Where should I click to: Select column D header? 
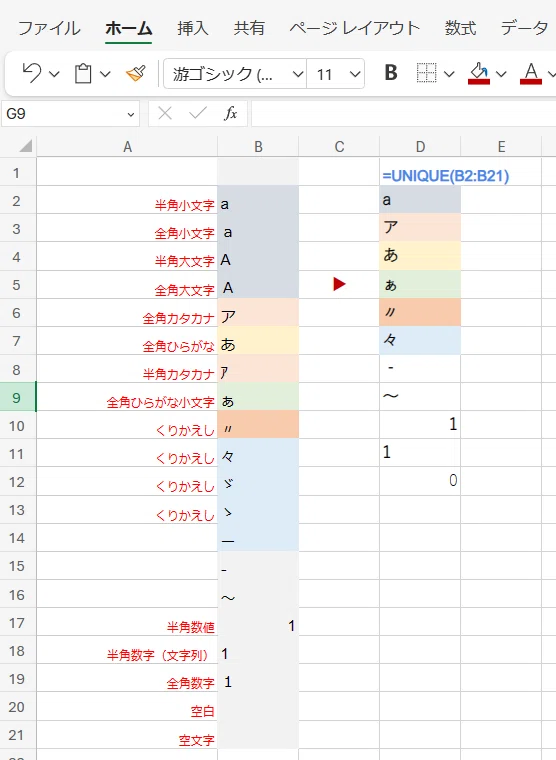pyautogui.click(x=420, y=146)
